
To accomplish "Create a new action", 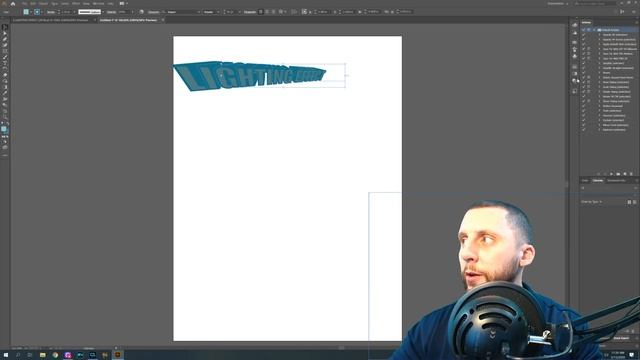I will coord(624,174).
